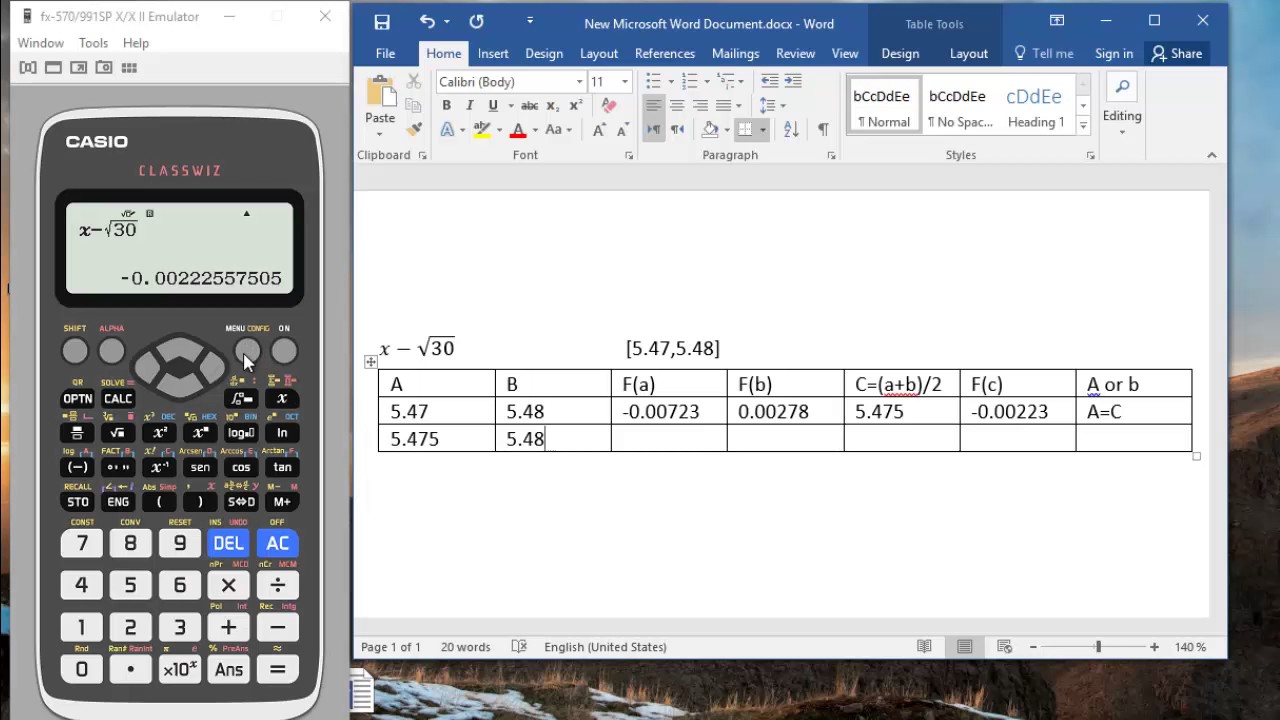1280x720 pixels.
Task: Click Share button in Word
Action: 1177,53
